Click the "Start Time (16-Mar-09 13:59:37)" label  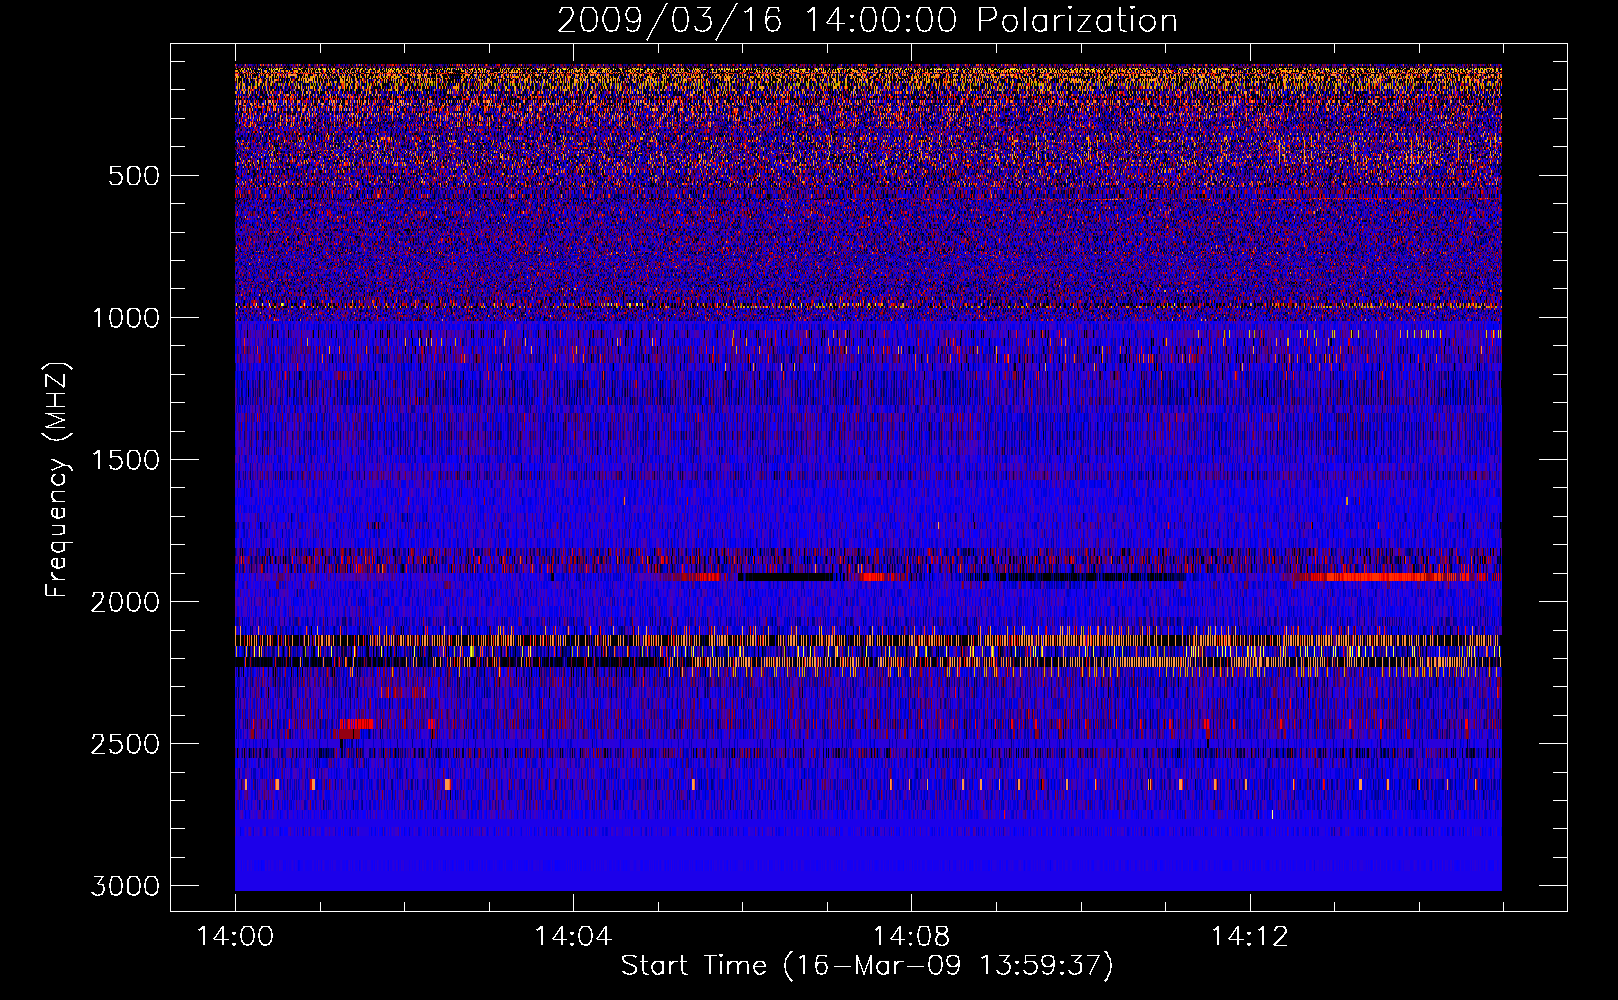[x=867, y=966]
